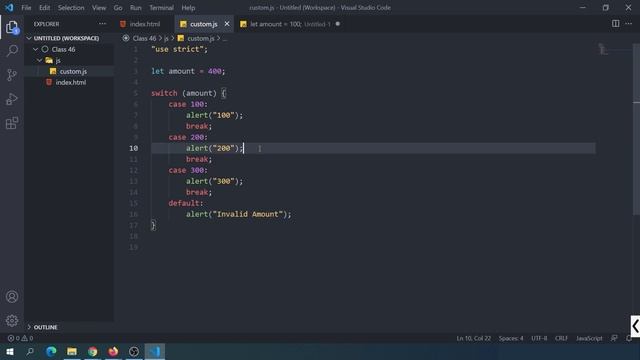The width and height of the screenshot is (640, 360).
Task: Open the Search view in activity bar
Action: pos(12,51)
